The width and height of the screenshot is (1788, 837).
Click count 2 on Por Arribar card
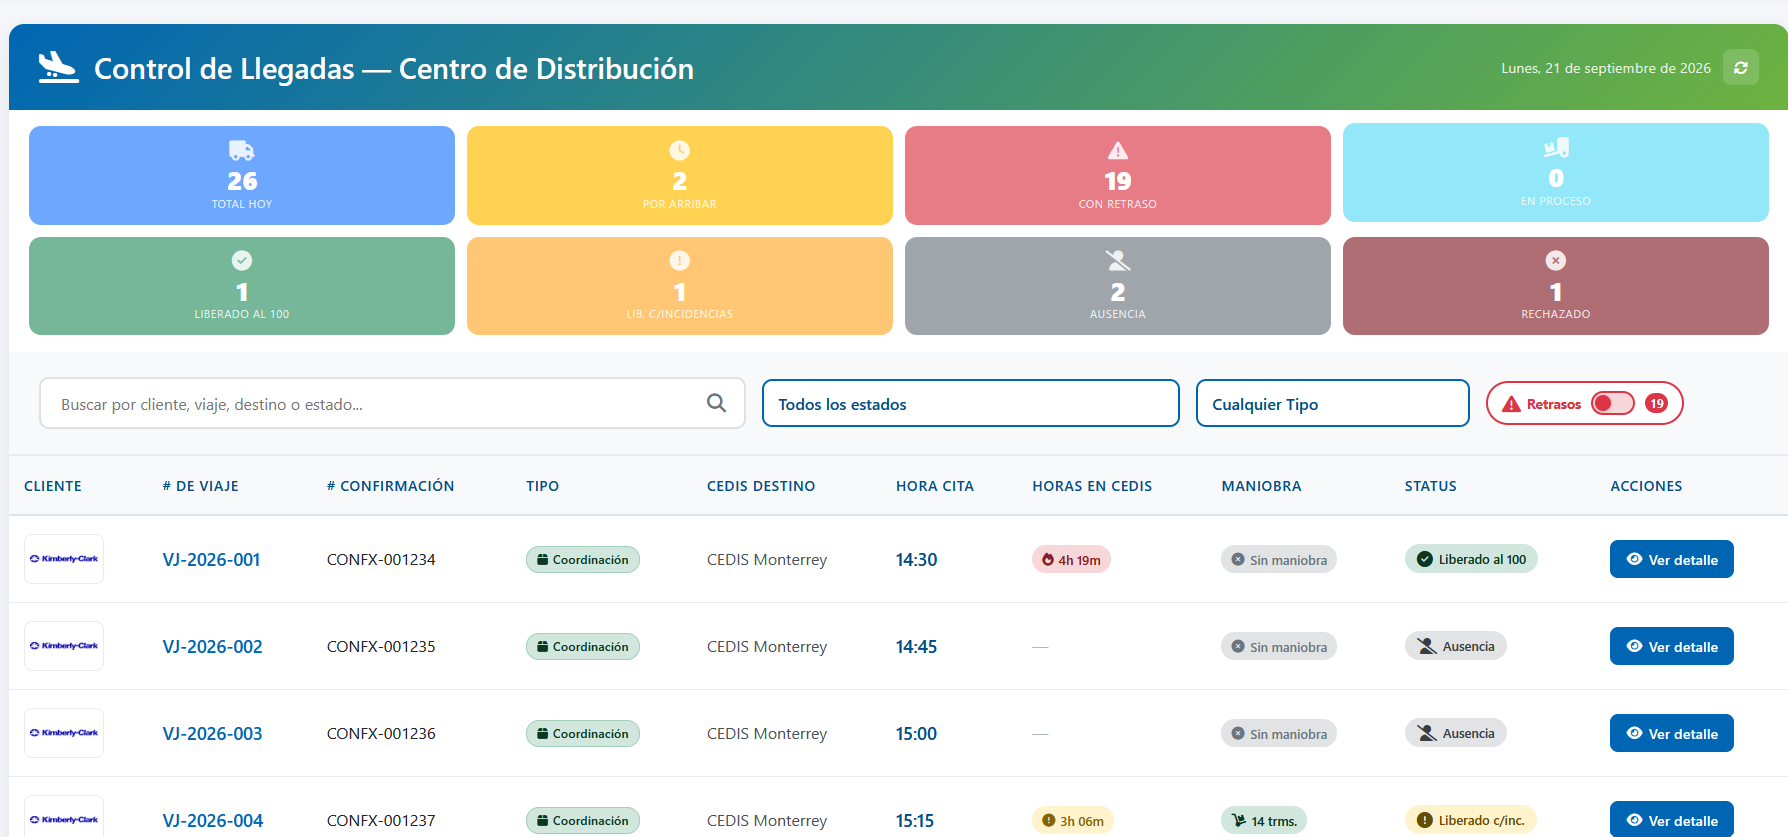[x=680, y=181]
